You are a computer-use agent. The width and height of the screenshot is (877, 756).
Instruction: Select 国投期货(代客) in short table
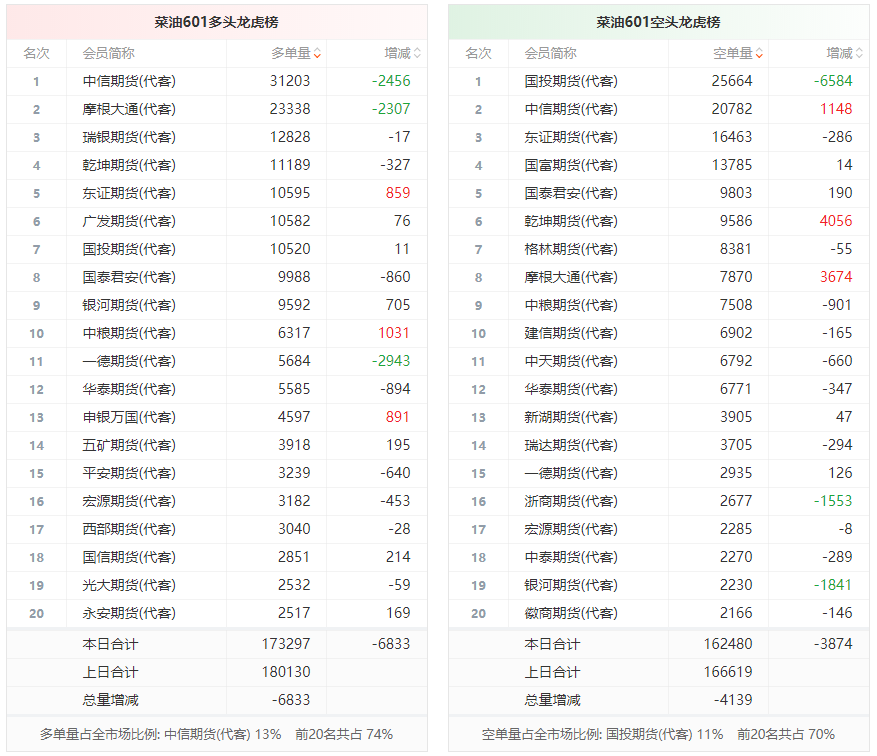coord(571,81)
